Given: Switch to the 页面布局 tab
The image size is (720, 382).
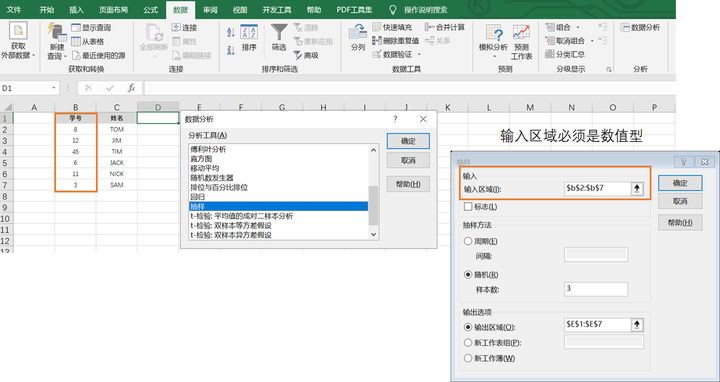Looking at the screenshot, I should coord(113,10).
